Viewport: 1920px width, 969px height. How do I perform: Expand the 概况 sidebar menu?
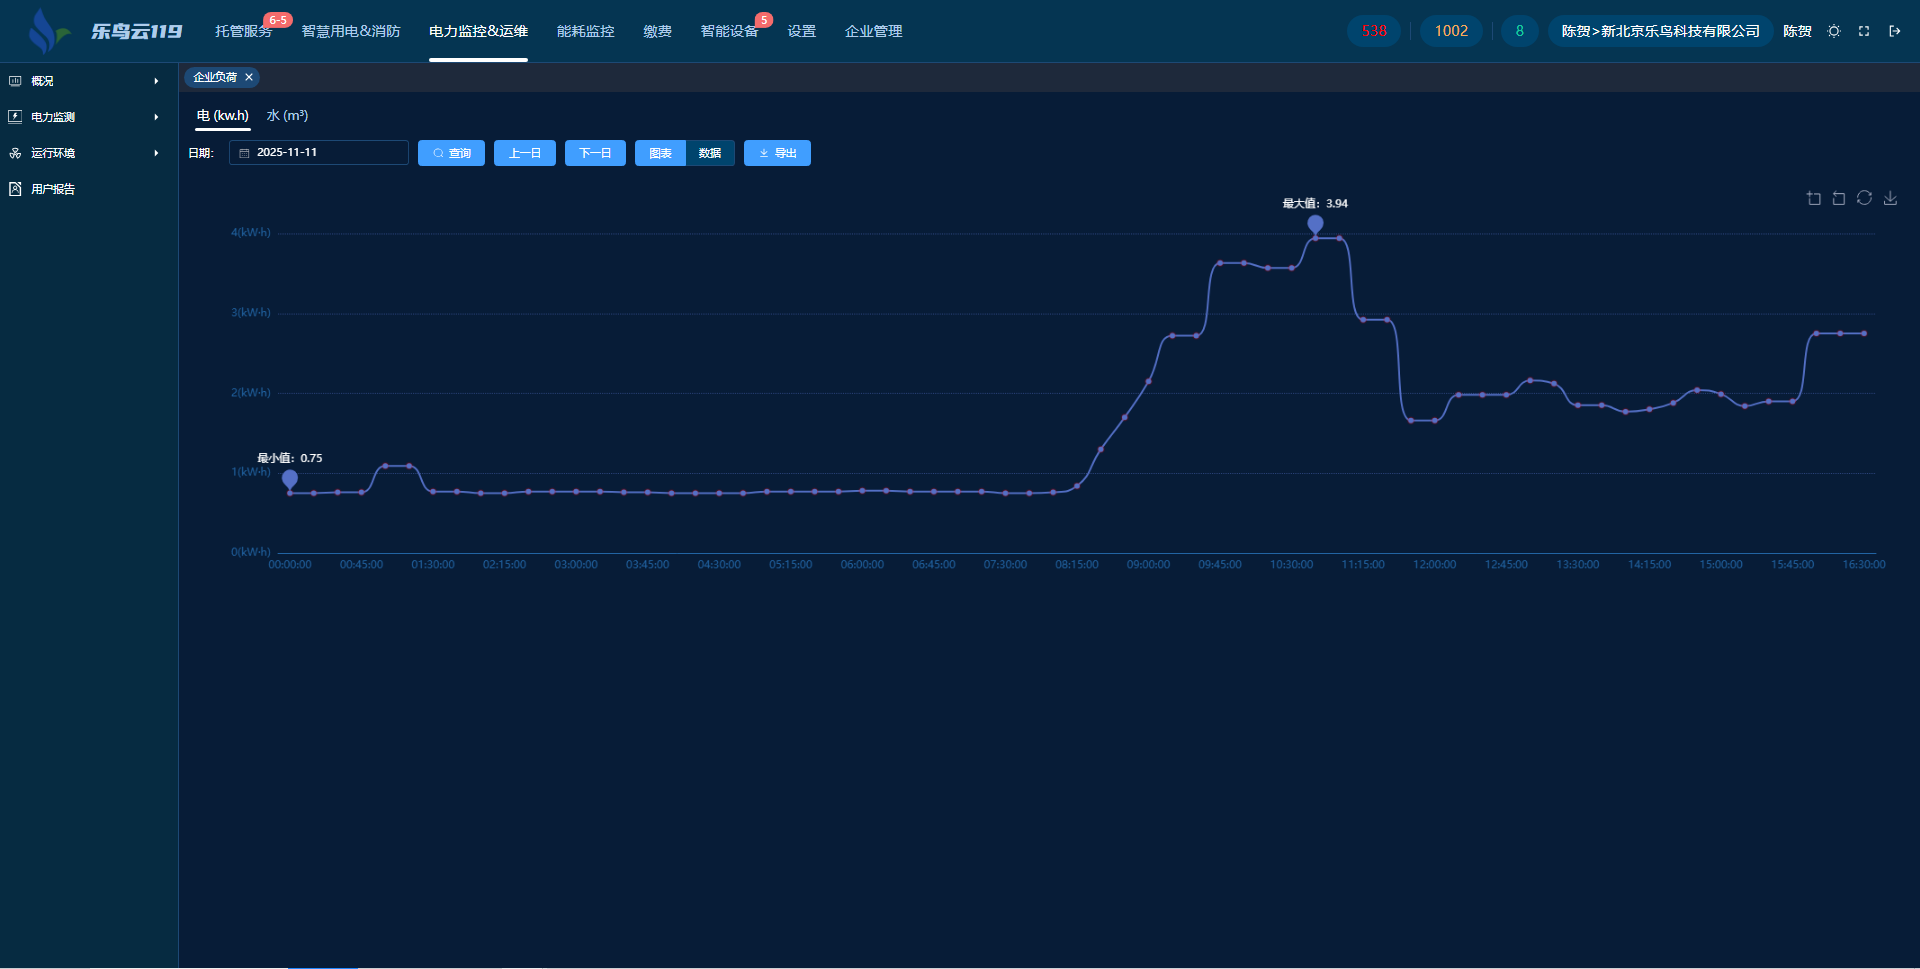pos(89,81)
